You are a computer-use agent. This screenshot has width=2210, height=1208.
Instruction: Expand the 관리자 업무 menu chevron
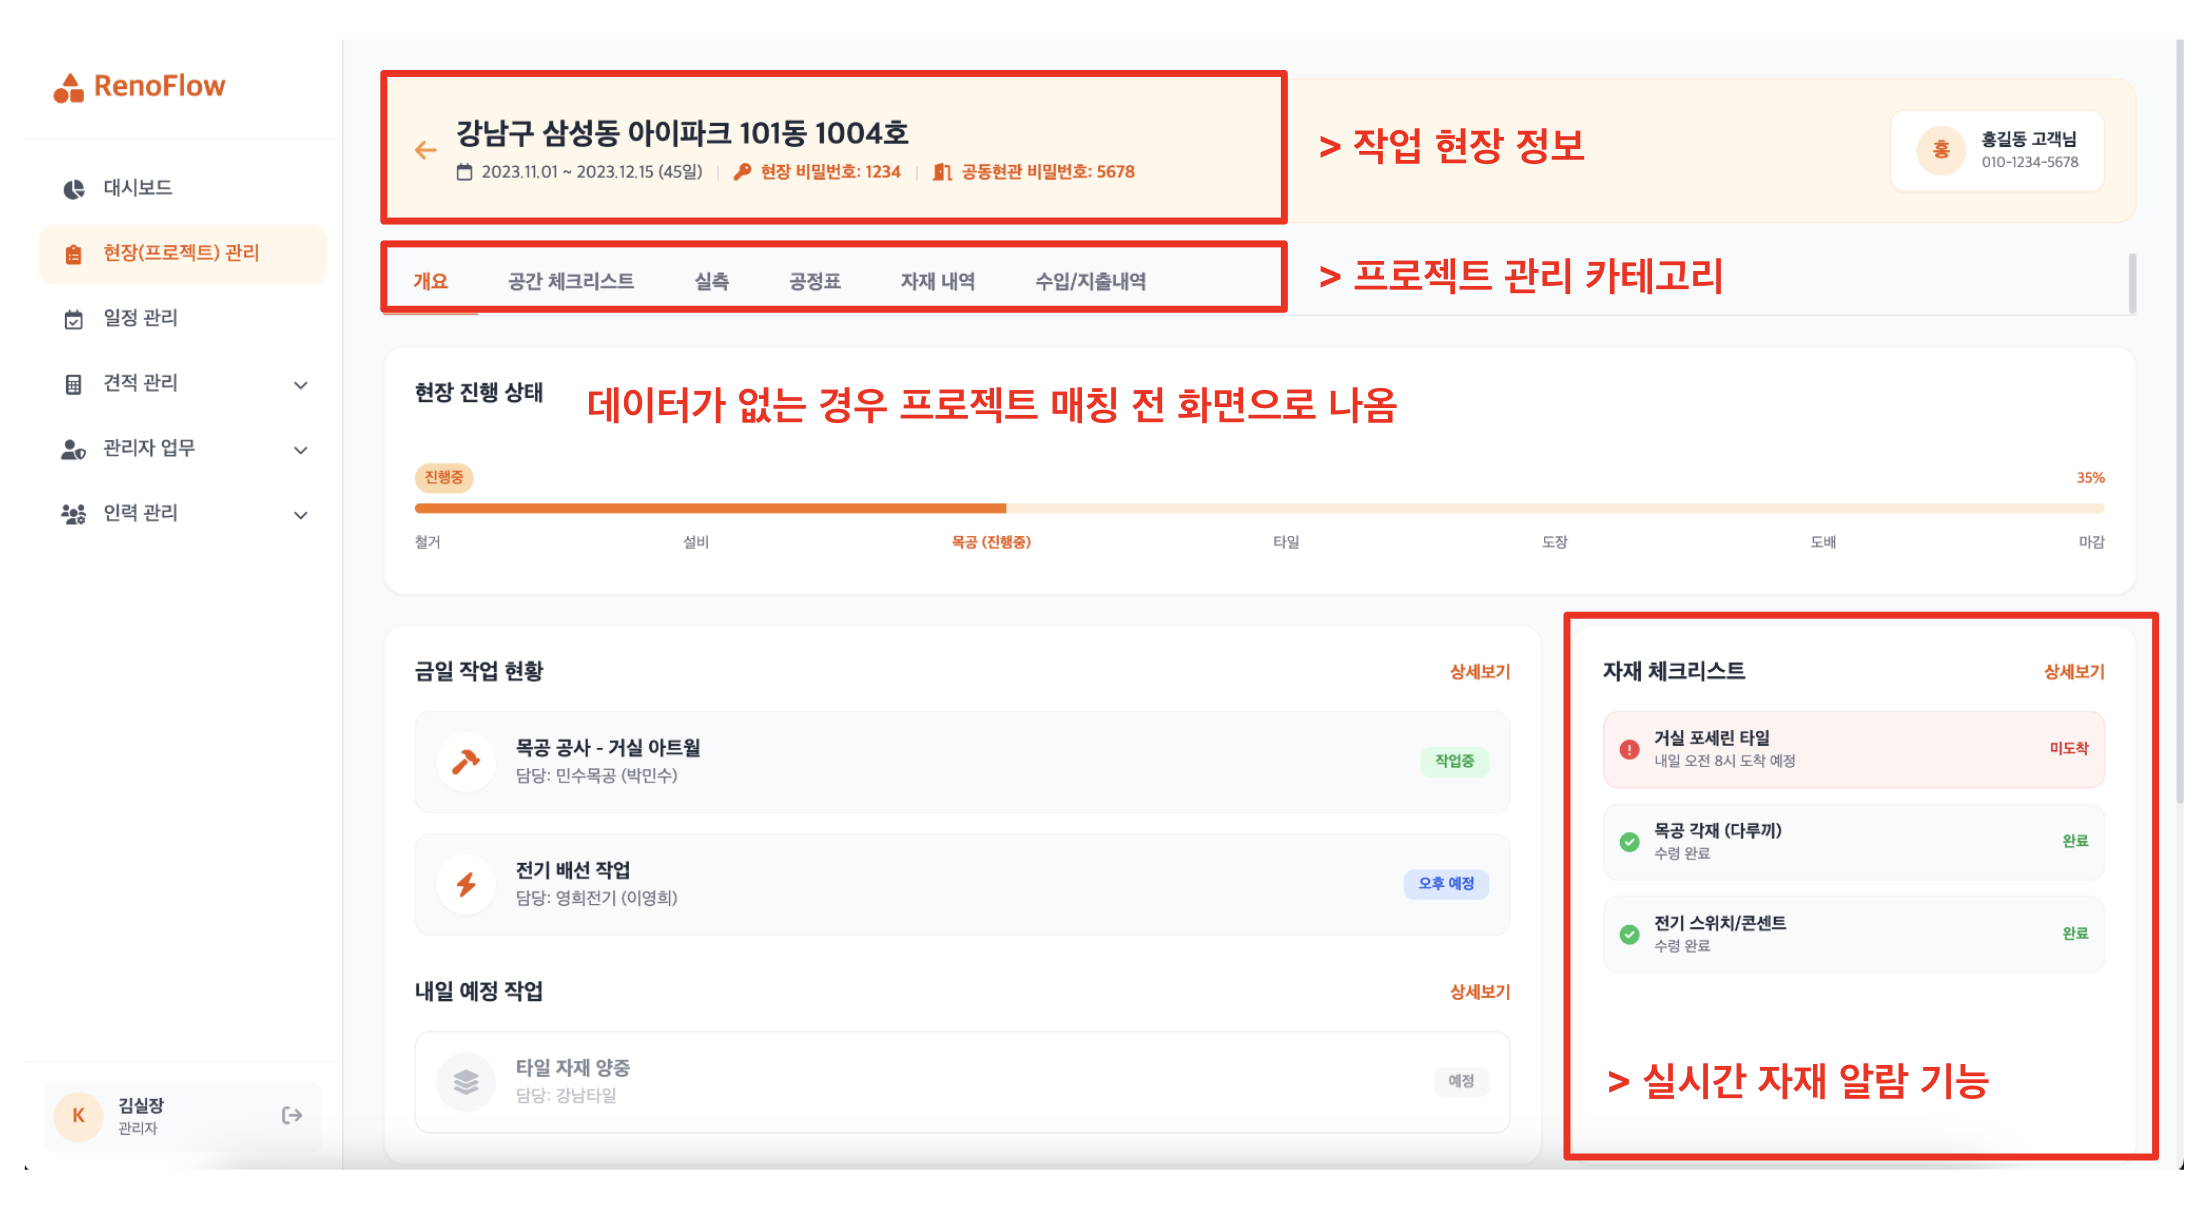(300, 450)
